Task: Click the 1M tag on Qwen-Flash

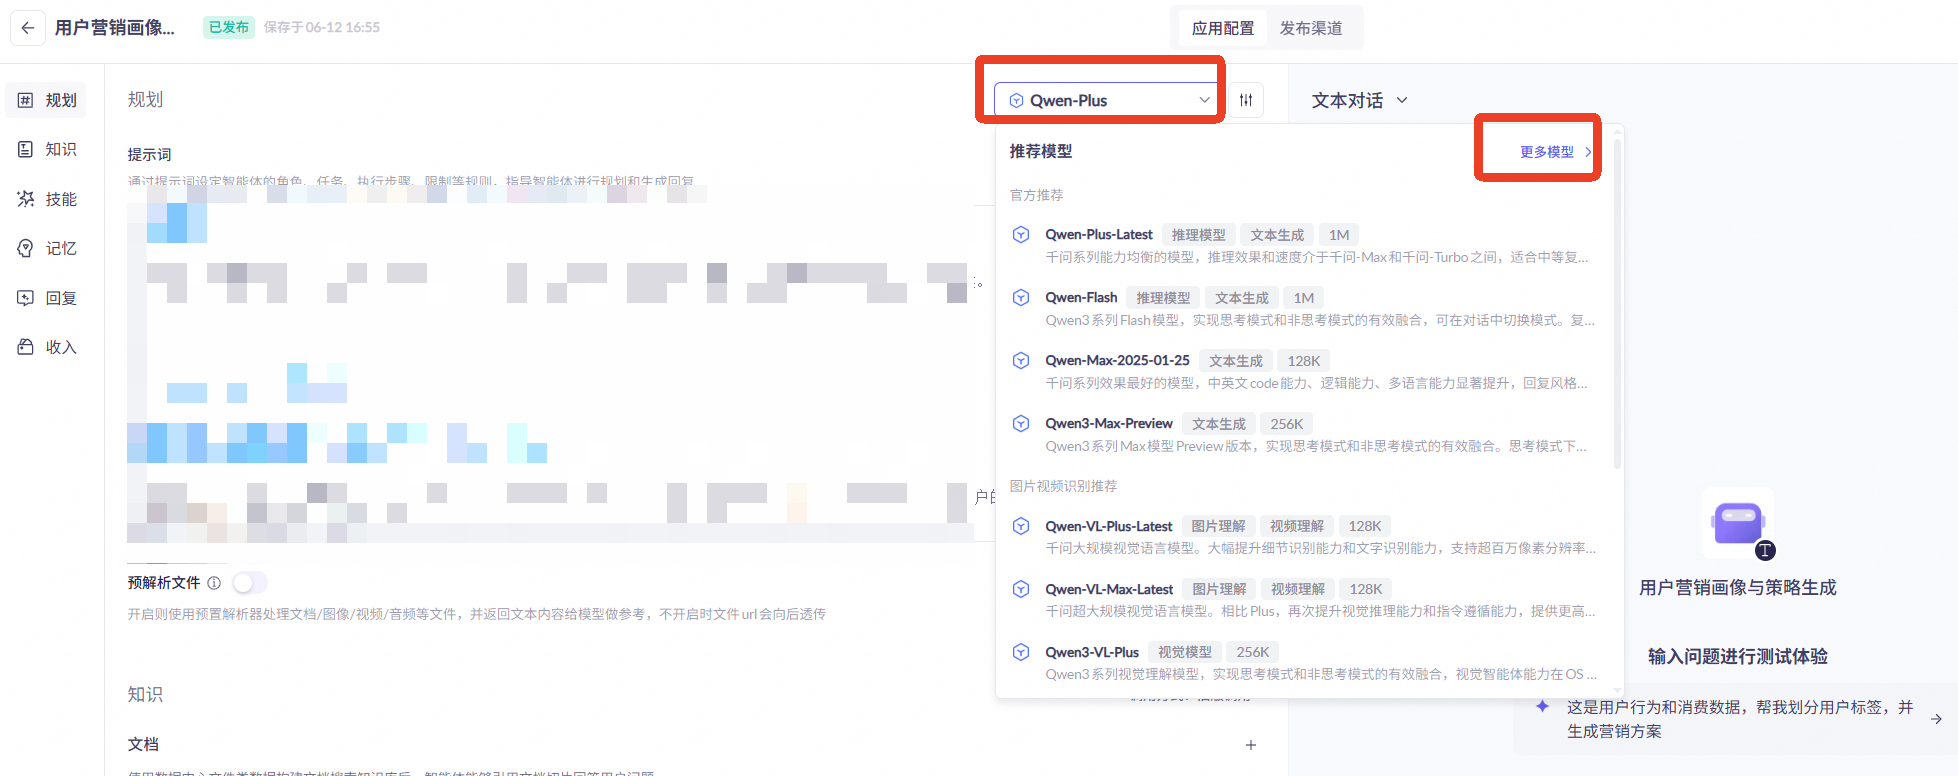Action: tap(1304, 298)
